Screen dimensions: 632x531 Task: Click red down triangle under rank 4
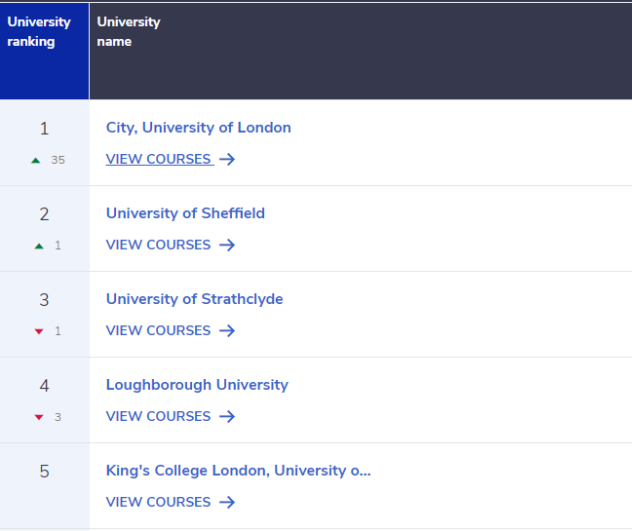click(39, 418)
